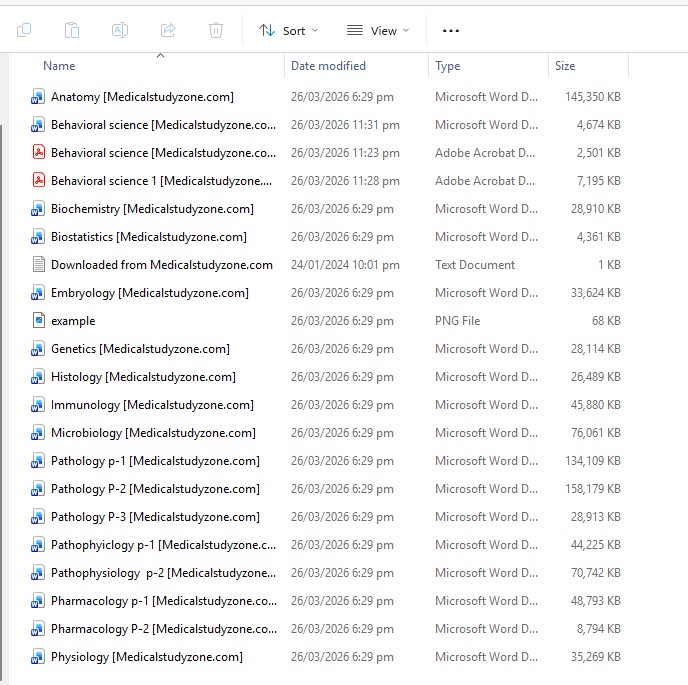This screenshot has height=685, width=688.
Task: Click PDF icon of Behavioral science 1 file
Action: pos(39,181)
